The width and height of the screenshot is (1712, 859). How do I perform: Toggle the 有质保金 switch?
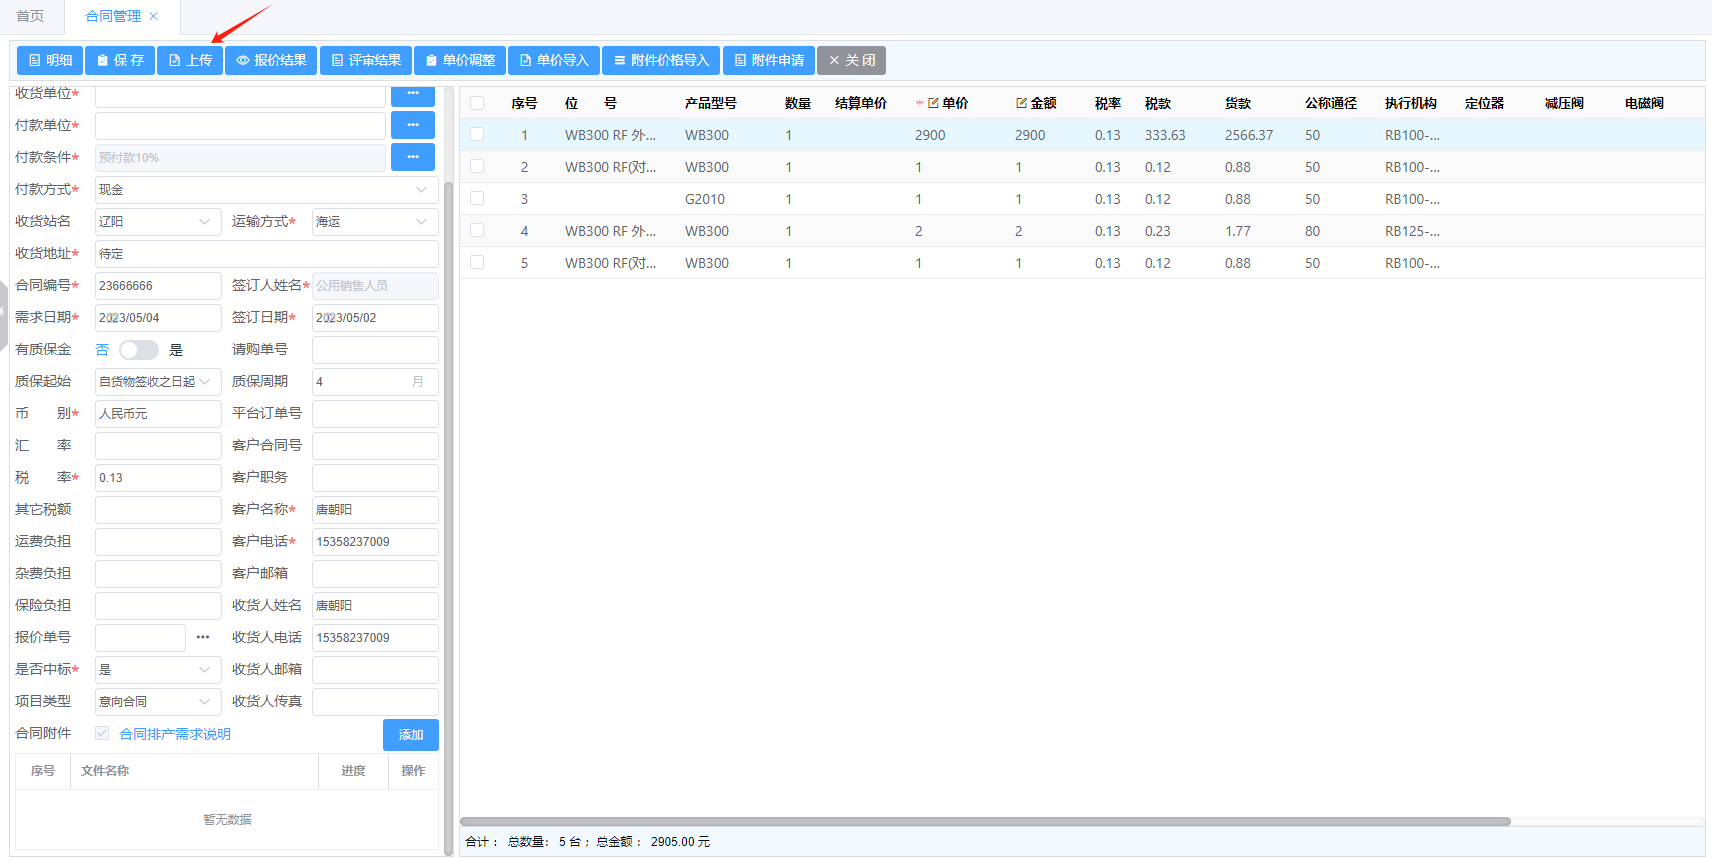(x=138, y=350)
